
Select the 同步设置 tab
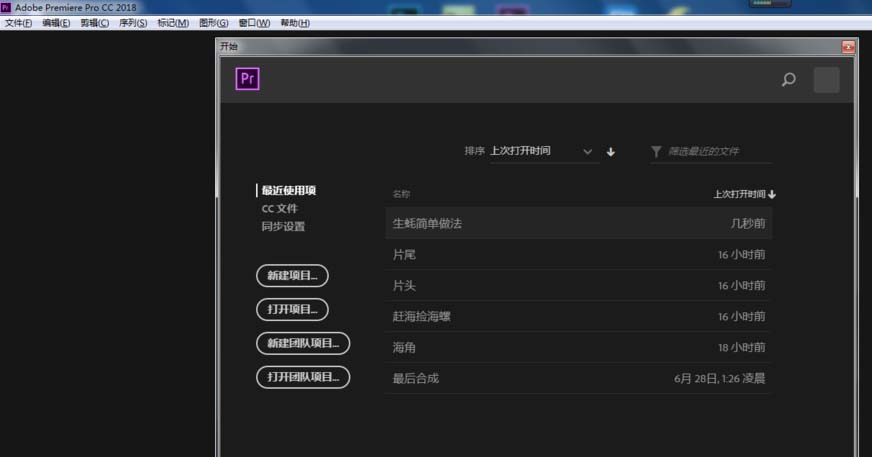283,226
